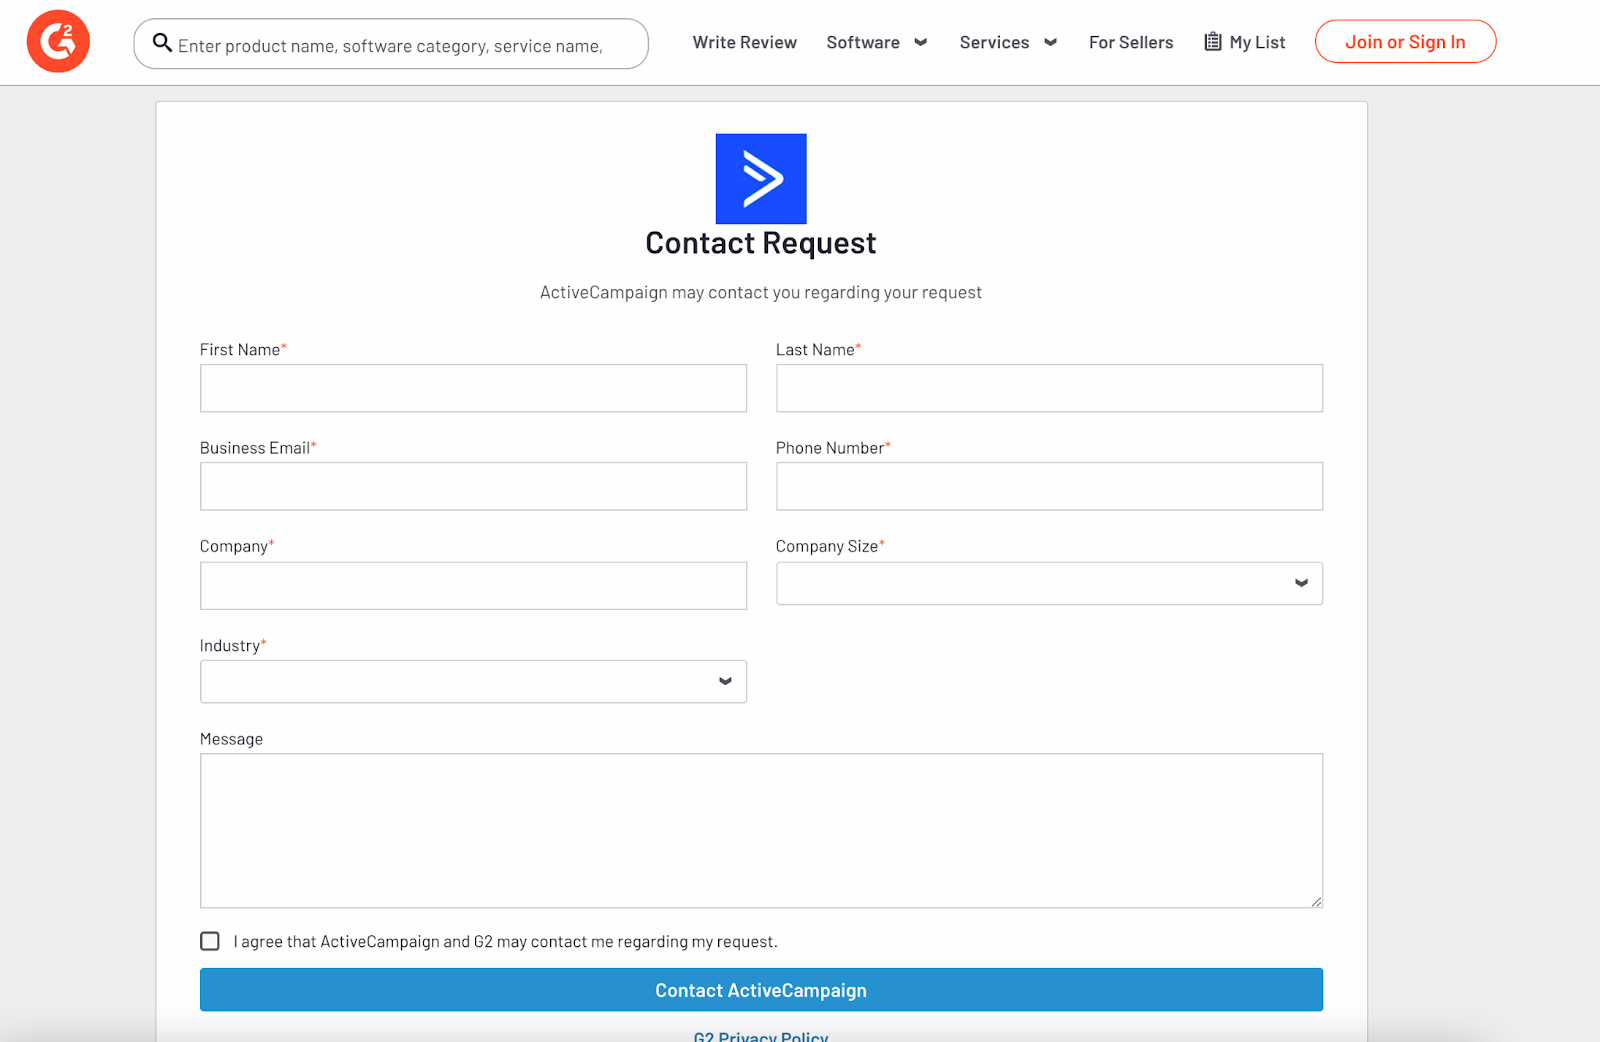Select the Business Email field

click(x=473, y=486)
